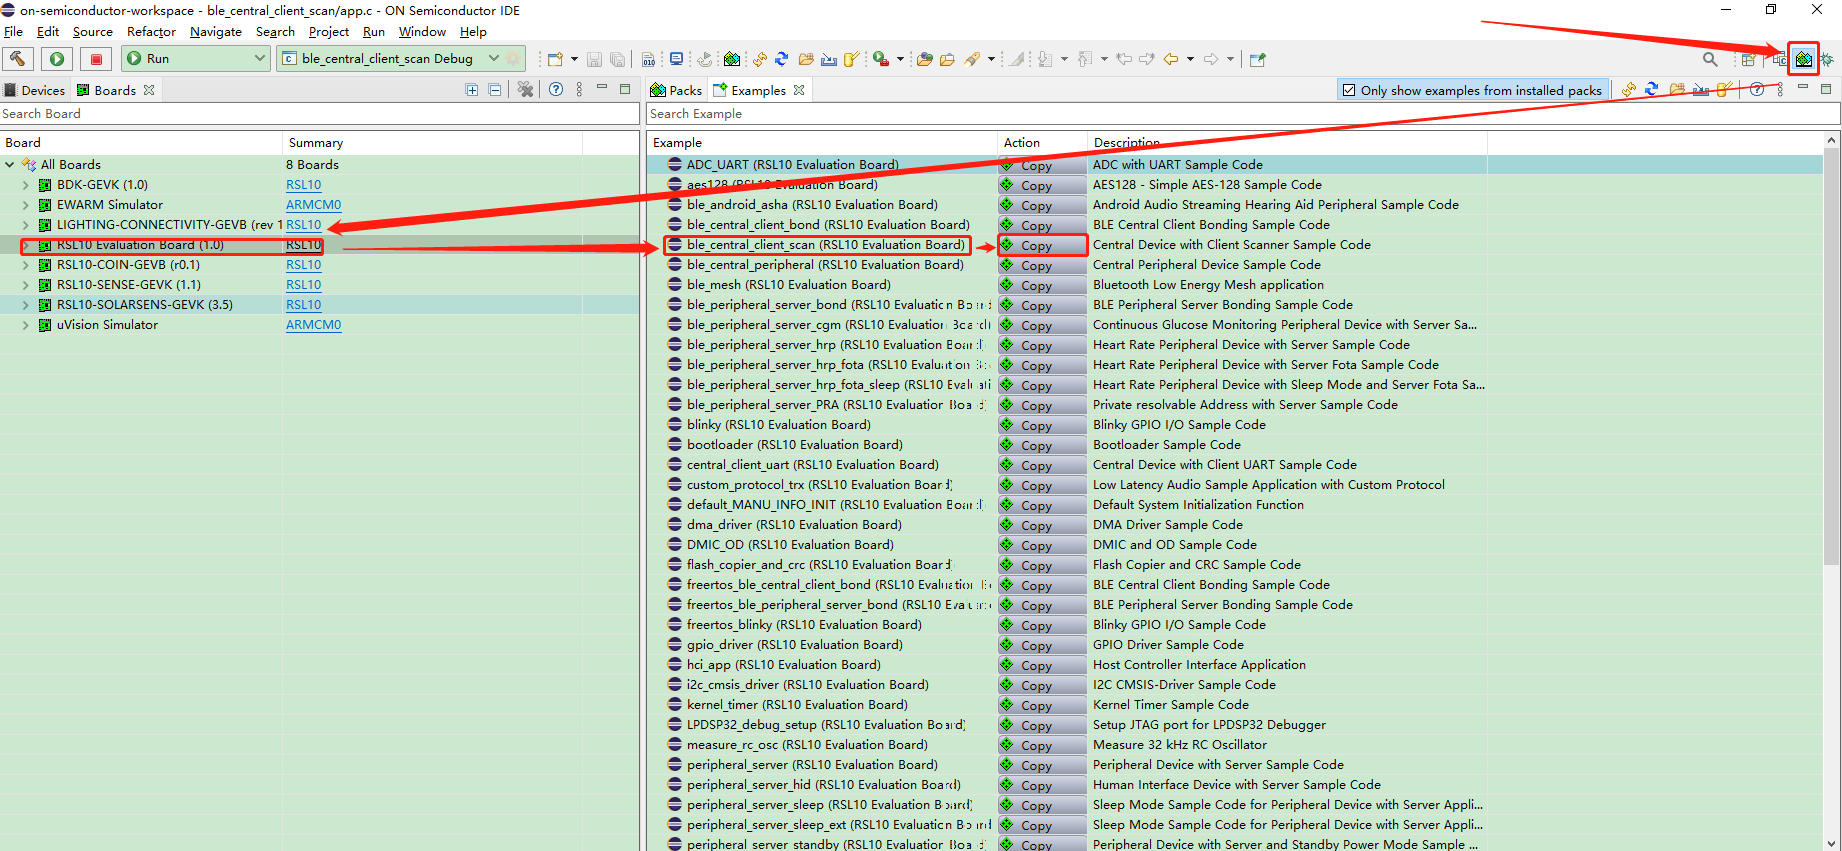Open ARMCM0 link for EWARM Simulator
The width and height of the screenshot is (1842, 851).
[313, 205]
